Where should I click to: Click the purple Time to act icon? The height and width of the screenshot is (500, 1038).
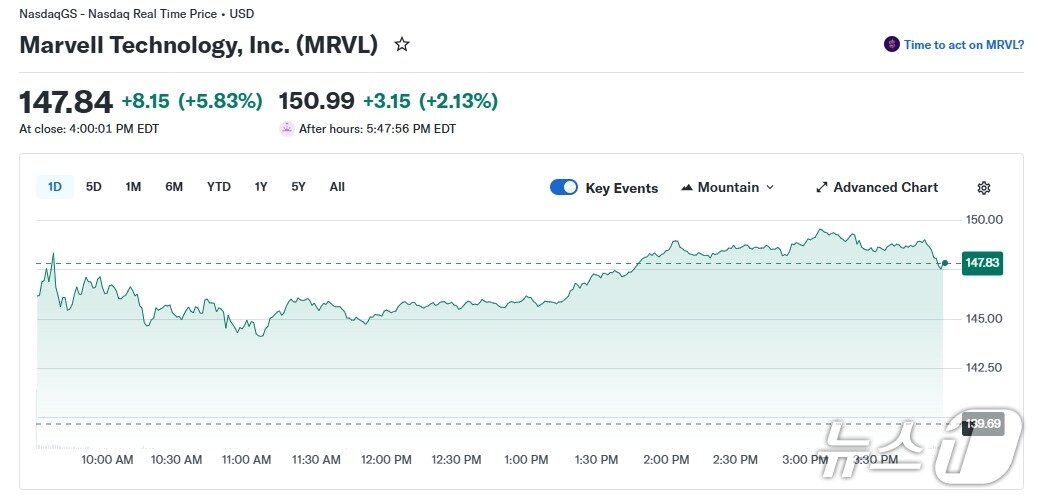pos(891,45)
